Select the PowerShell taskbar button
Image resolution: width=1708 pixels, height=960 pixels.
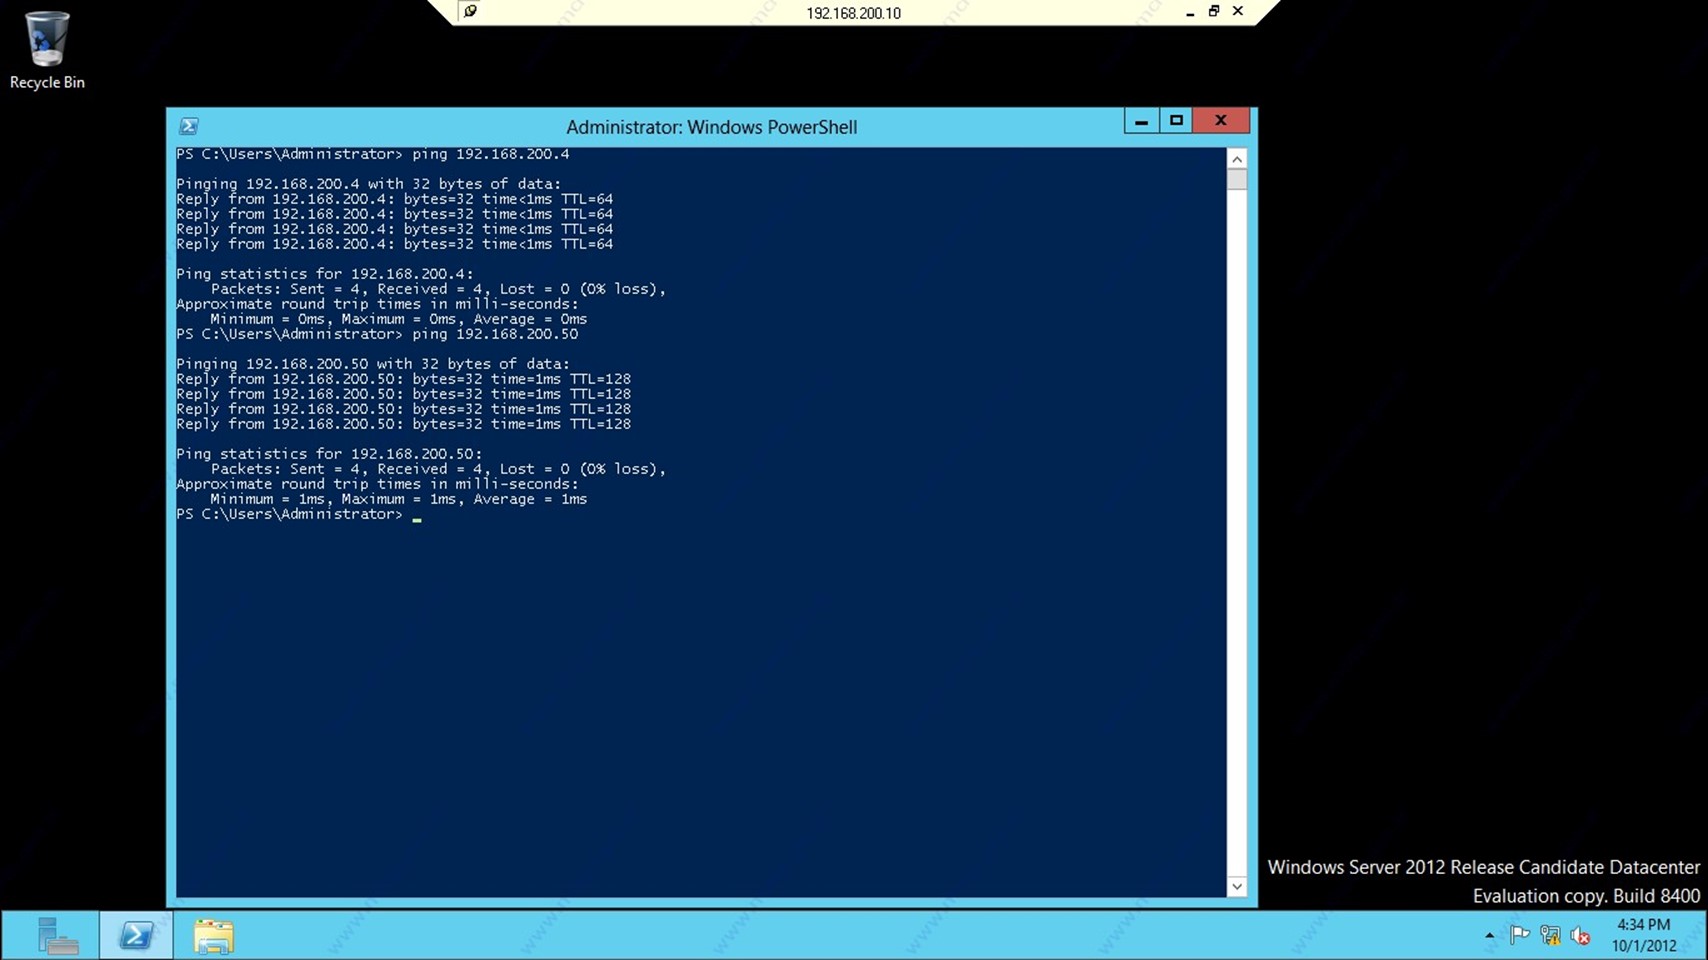136,936
